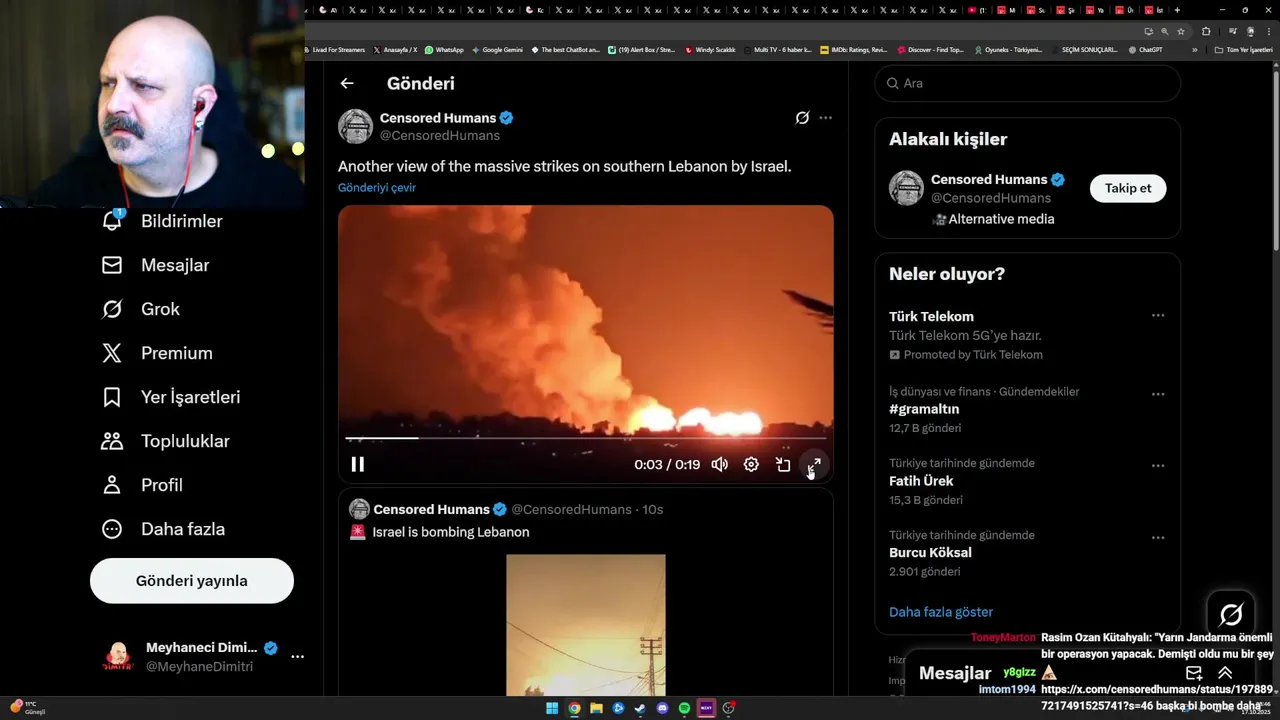Open Grok from the left sidebar
1280x720 pixels.
140,309
